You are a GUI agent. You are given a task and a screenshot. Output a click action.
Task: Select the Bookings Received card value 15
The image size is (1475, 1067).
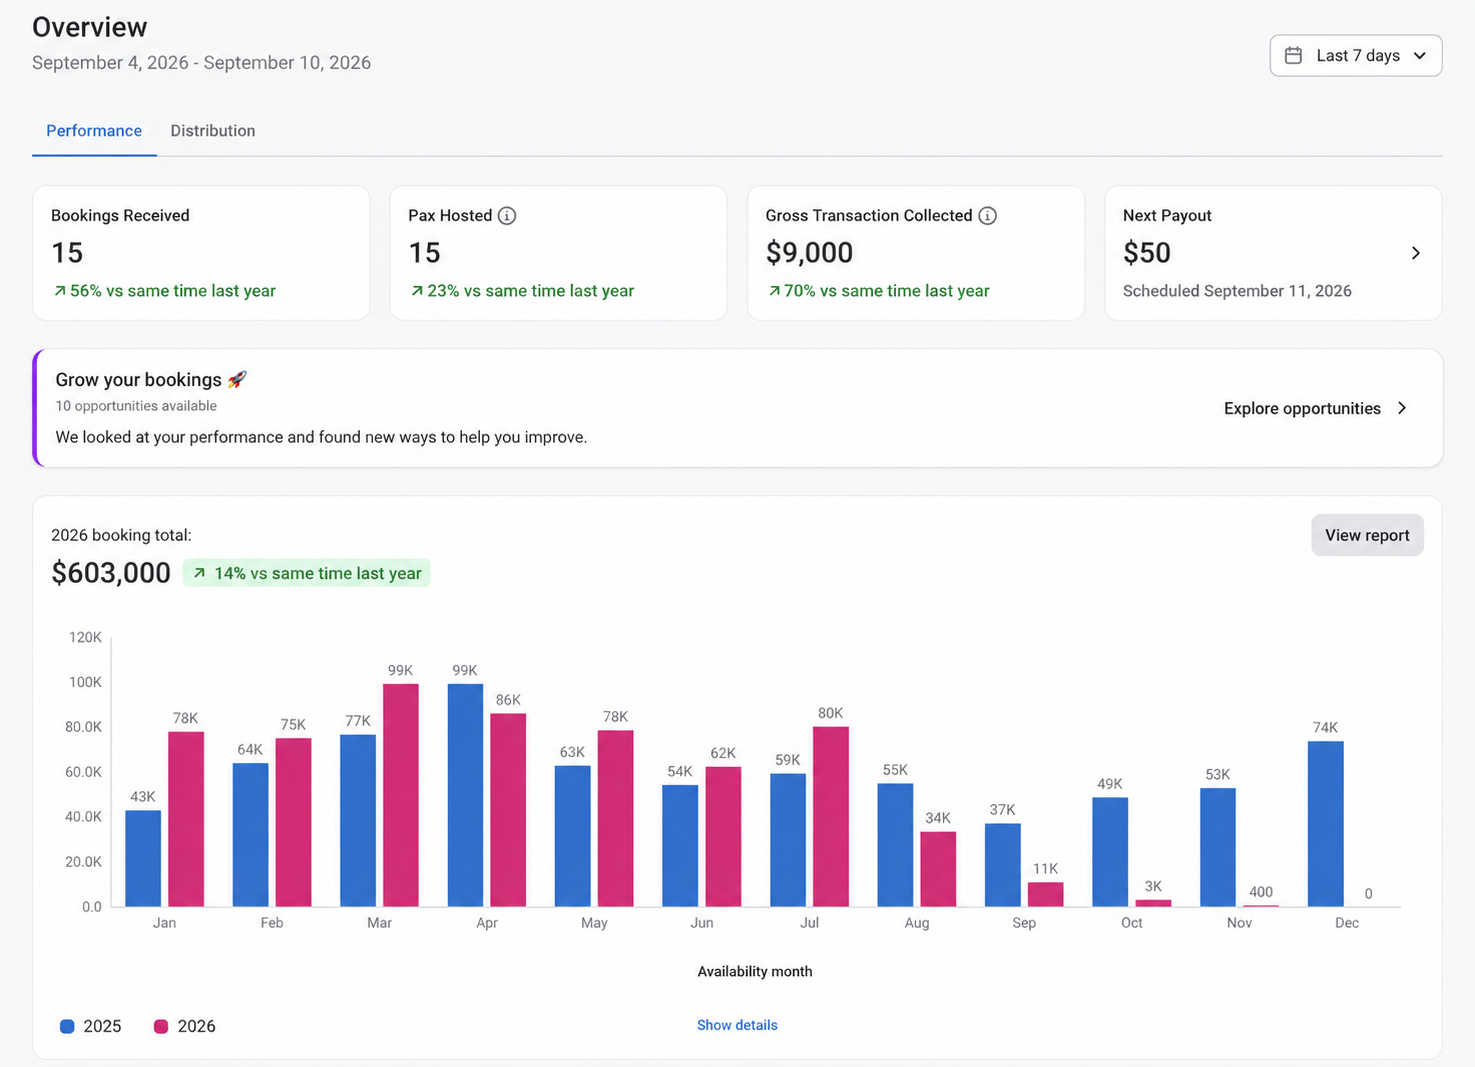[x=67, y=253]
